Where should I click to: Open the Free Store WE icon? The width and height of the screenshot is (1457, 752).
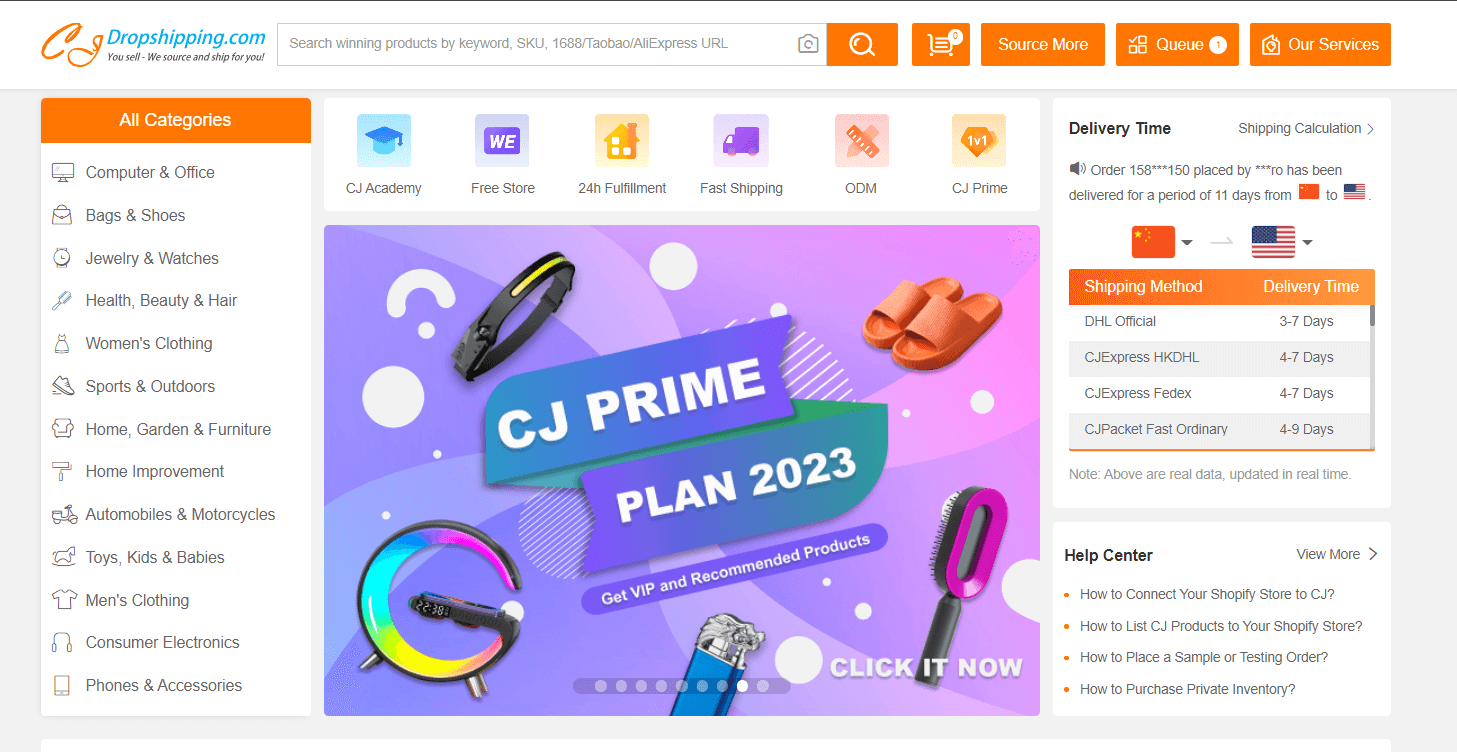[x=502, y=141]
